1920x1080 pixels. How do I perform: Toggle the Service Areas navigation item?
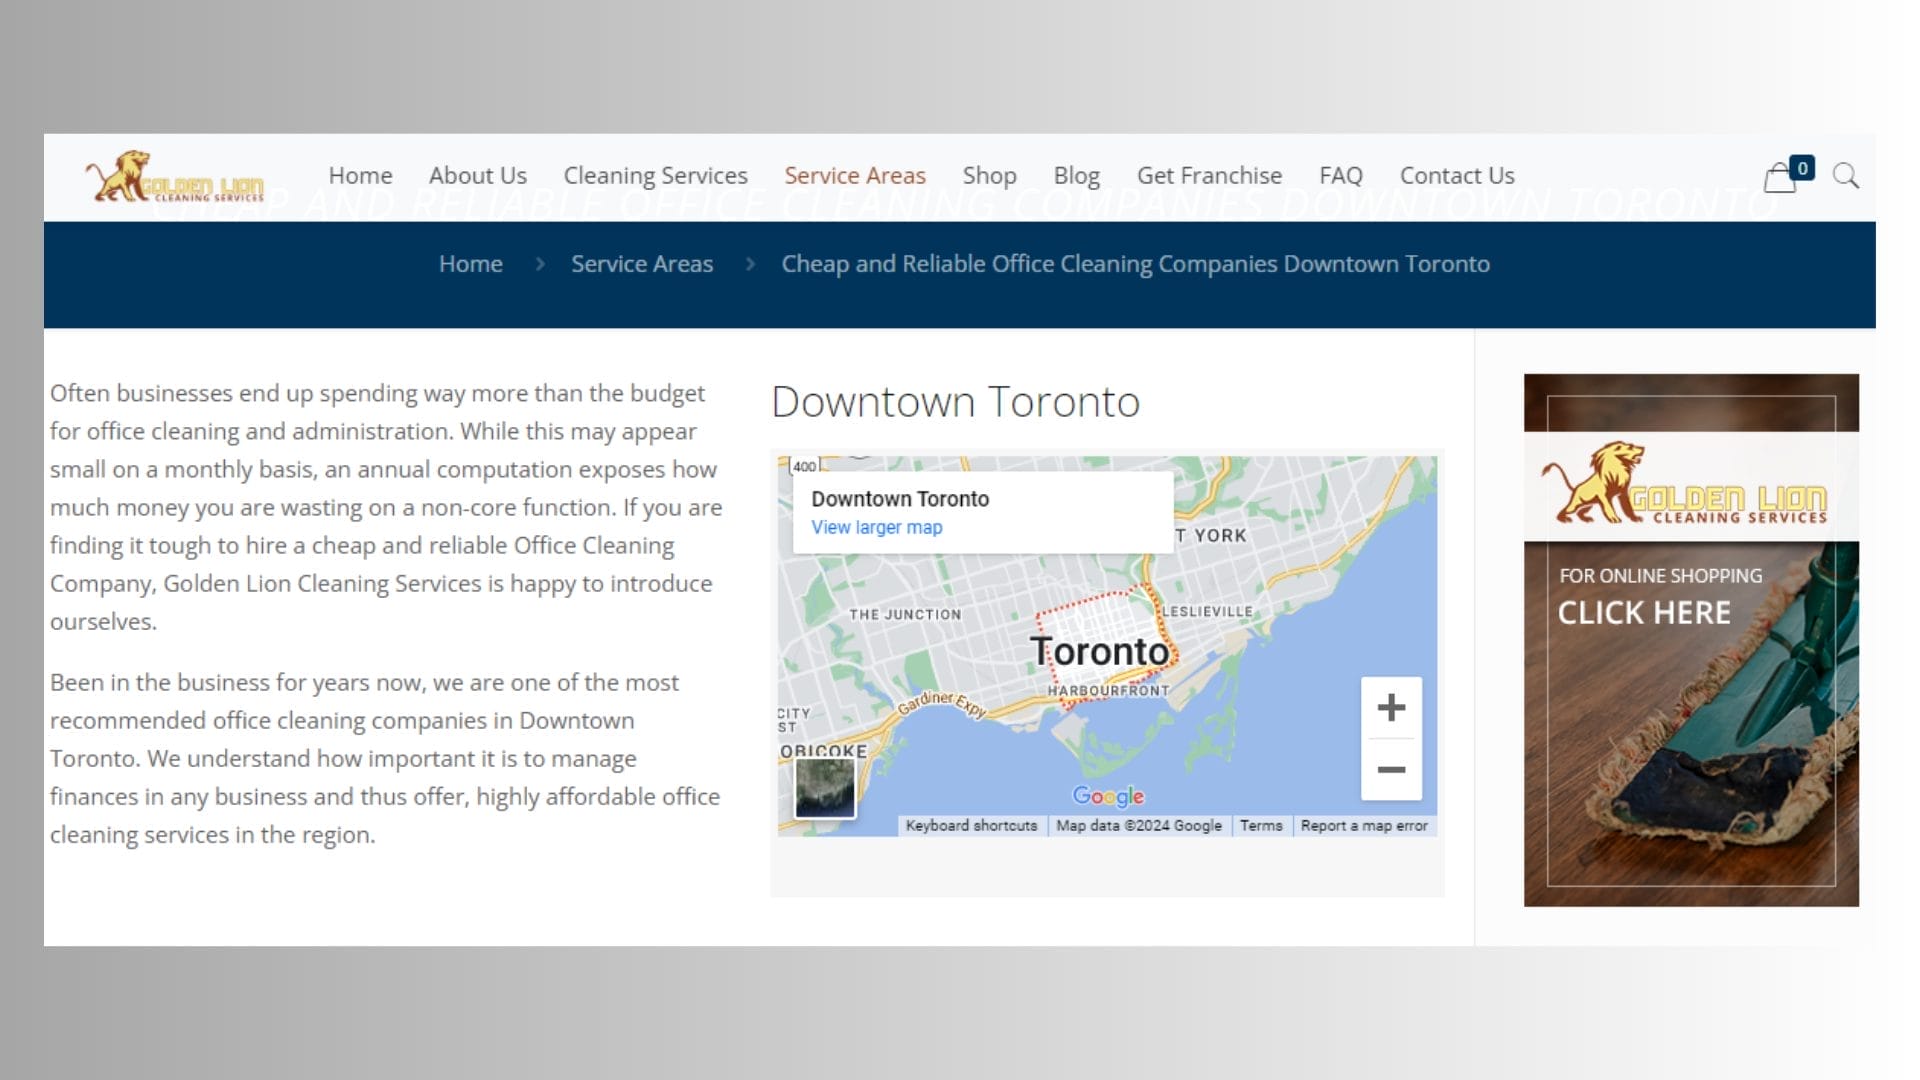855,176
